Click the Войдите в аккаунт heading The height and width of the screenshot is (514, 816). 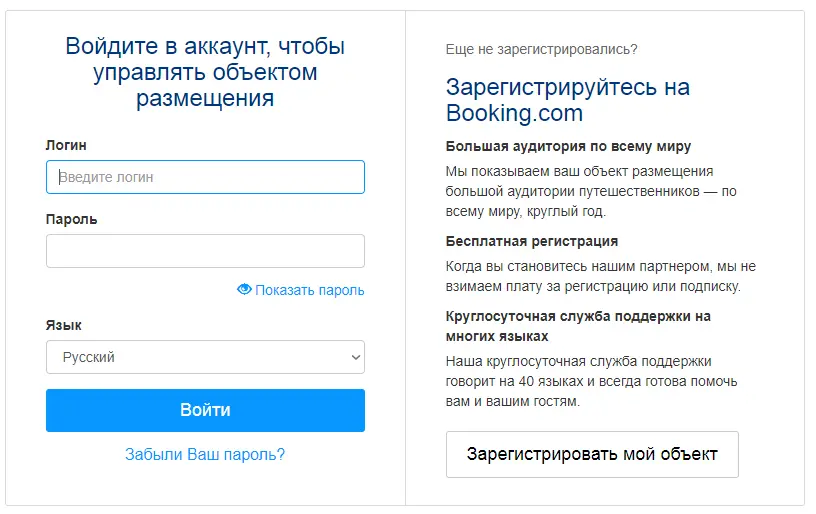[x=205, y=72]
